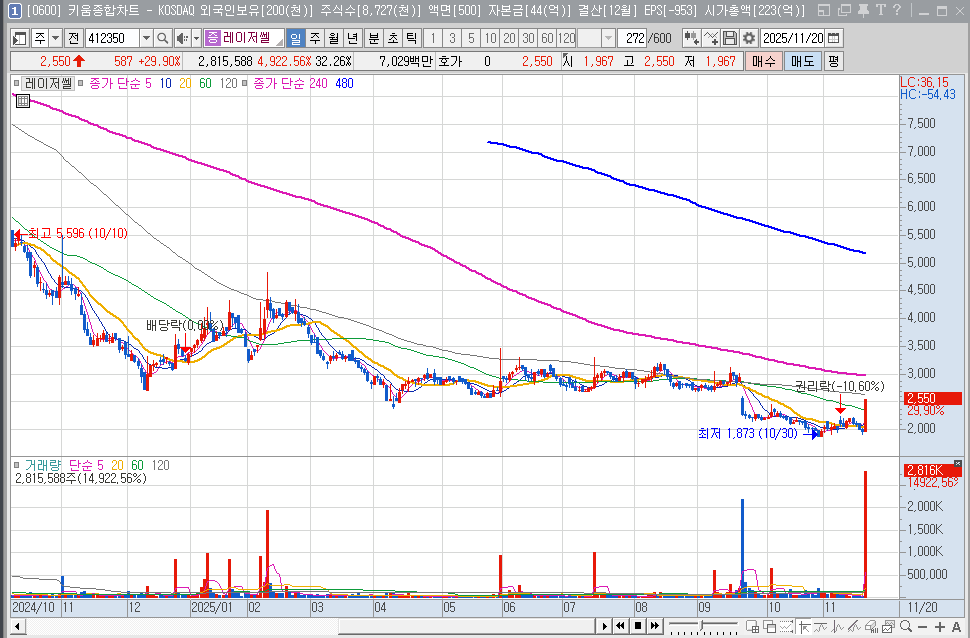Click the bottom zoom magnifier icon
The image size is (970, 638).
[x=906, y=626]
